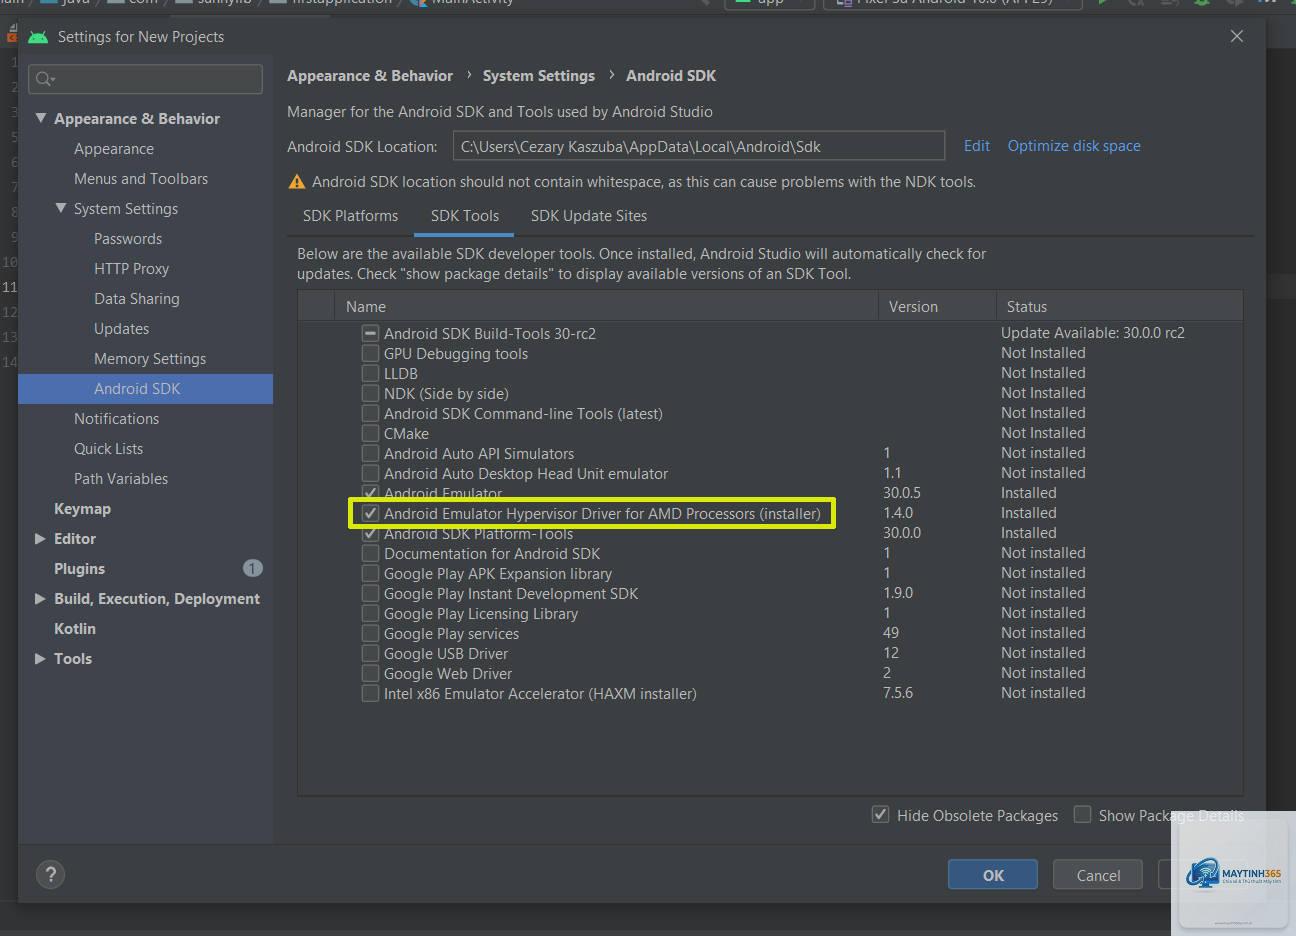Check Android SDK Command-line Tools (latest) checkbox
The width and height of the screenshot is (1296, 936).
coord(370,413)
